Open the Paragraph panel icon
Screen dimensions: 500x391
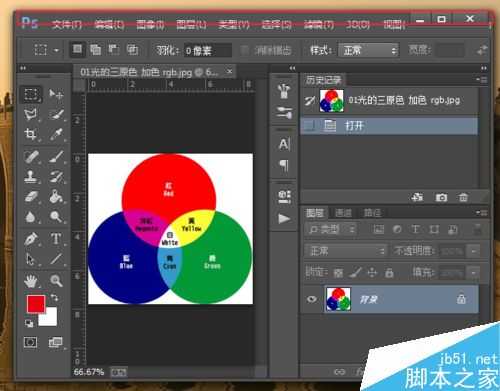point(284,165)
